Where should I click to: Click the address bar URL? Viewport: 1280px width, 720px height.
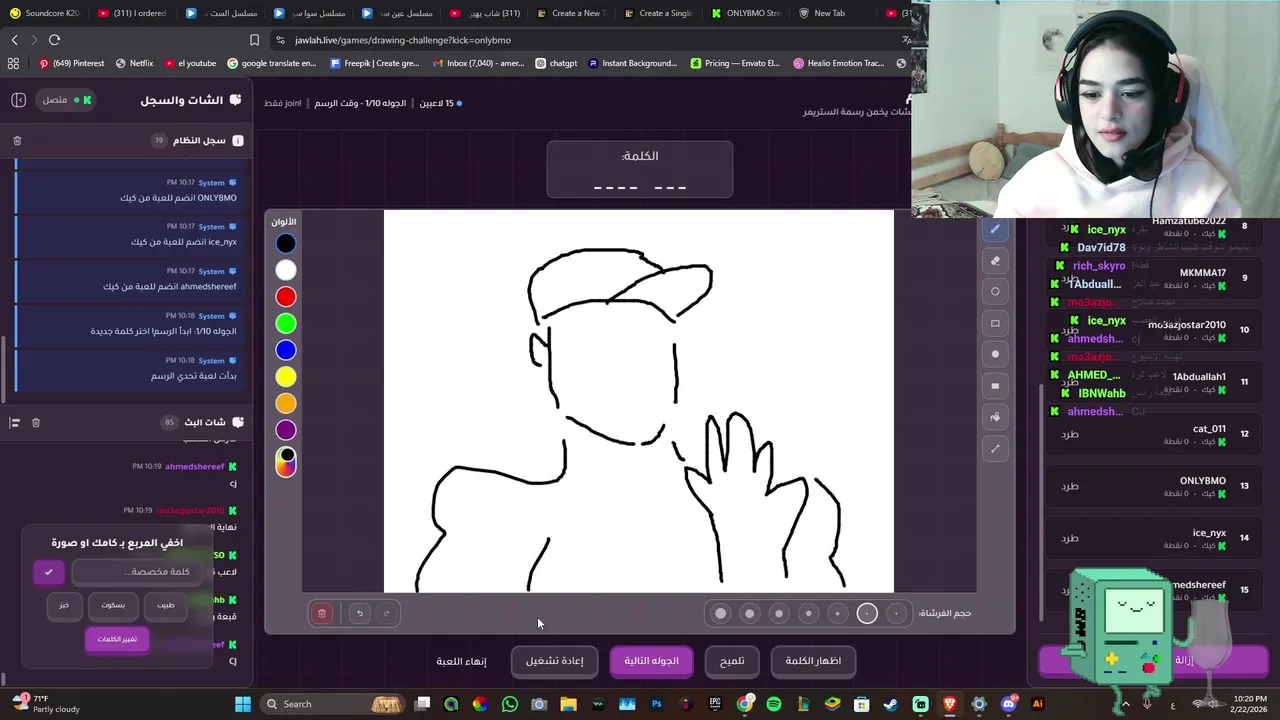coord(404,40)
